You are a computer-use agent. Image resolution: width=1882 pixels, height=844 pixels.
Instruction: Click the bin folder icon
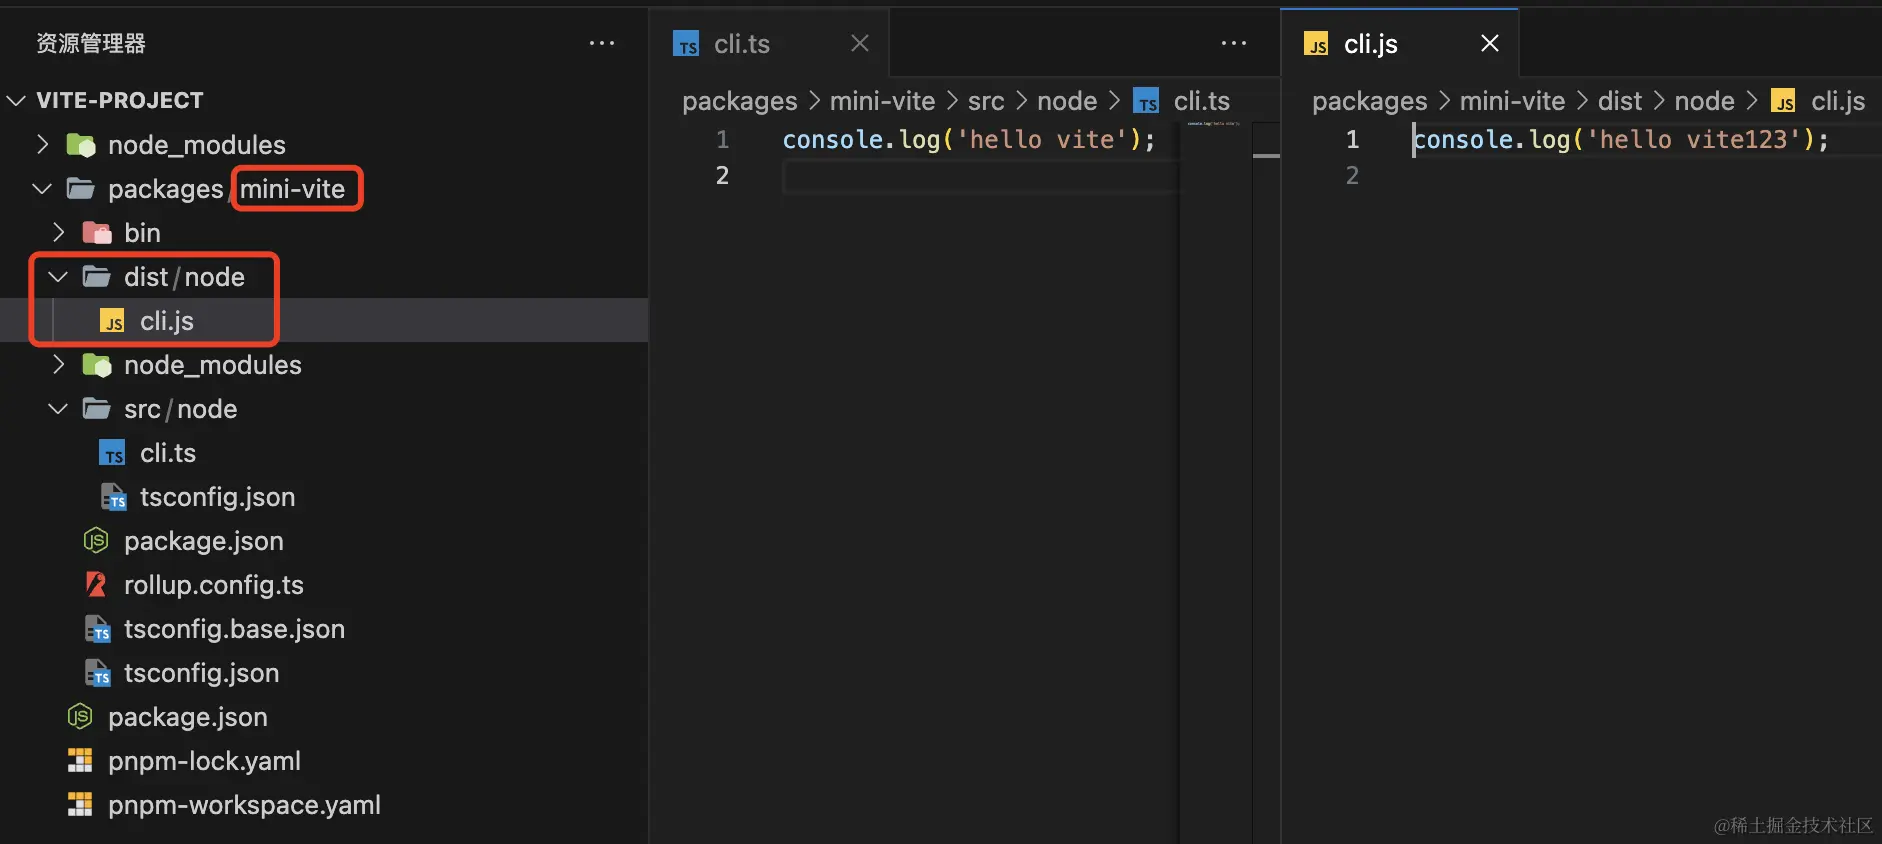pyautogui.click(x=96, y=233)
